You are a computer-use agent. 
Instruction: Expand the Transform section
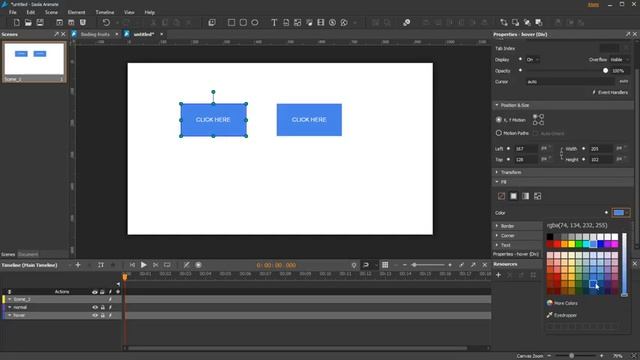pos(497,172)
